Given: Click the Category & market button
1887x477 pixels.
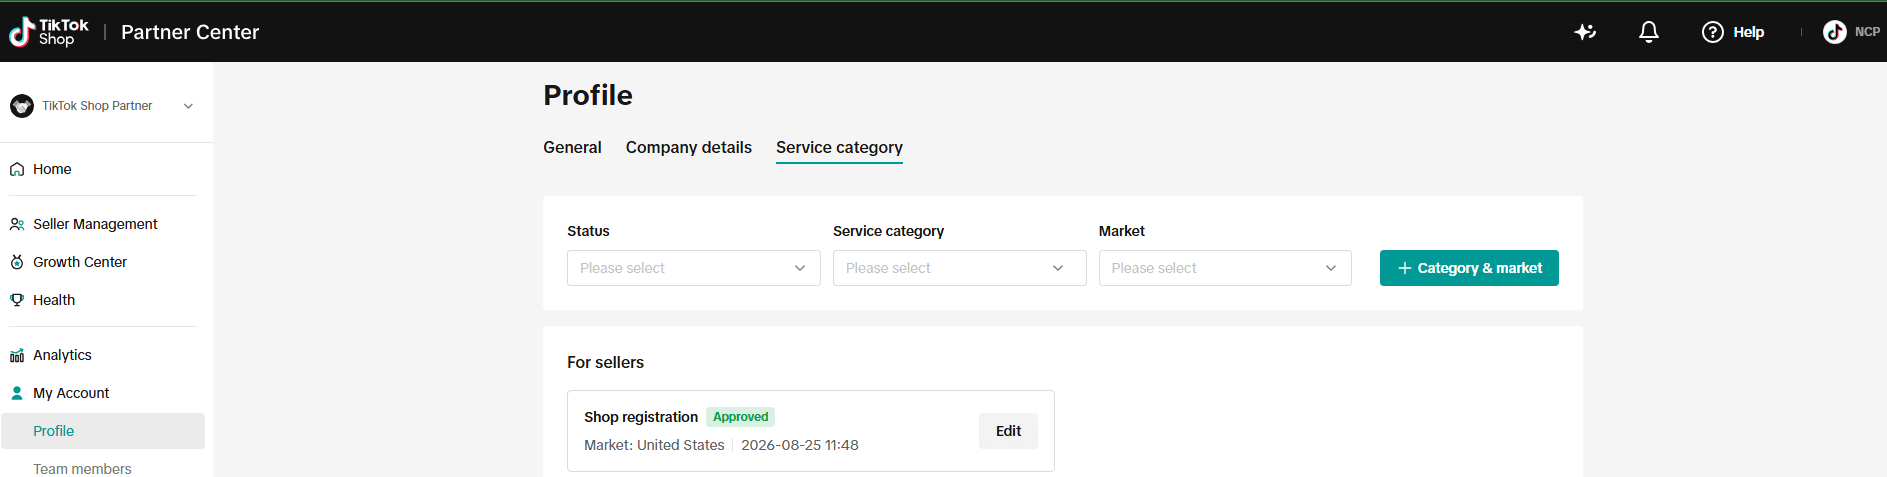Looking at the screenshot, I should [x=1469, y=268].
